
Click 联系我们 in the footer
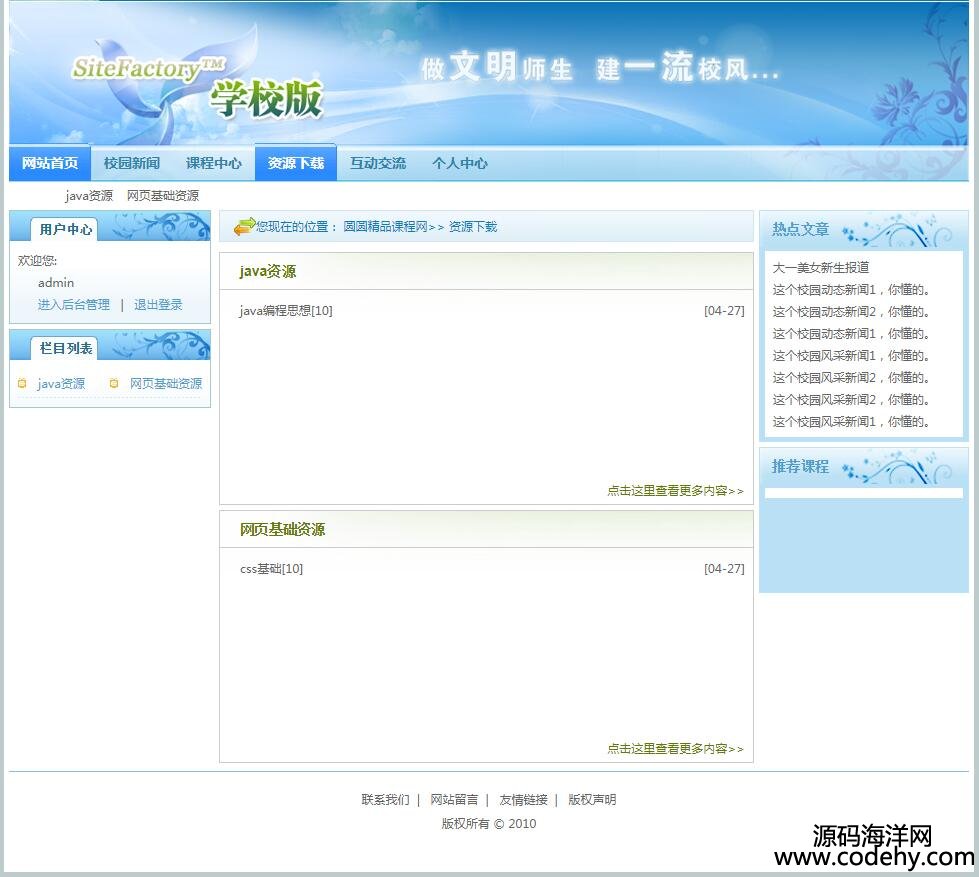pyautogui.click(x=385, y=800)
